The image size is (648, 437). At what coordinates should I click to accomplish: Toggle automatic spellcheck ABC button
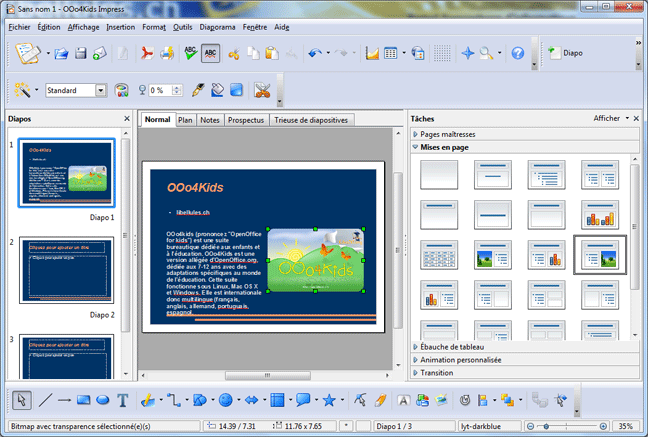click(210, 53)
